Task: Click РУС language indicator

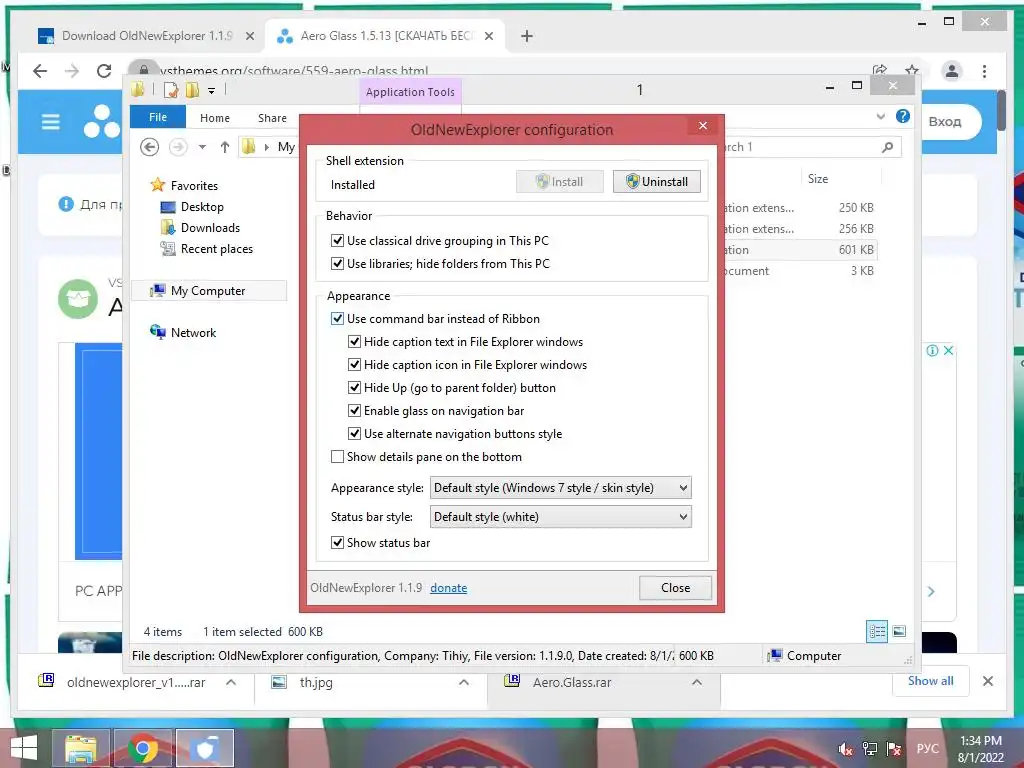Action: click(x=927, y=749)
